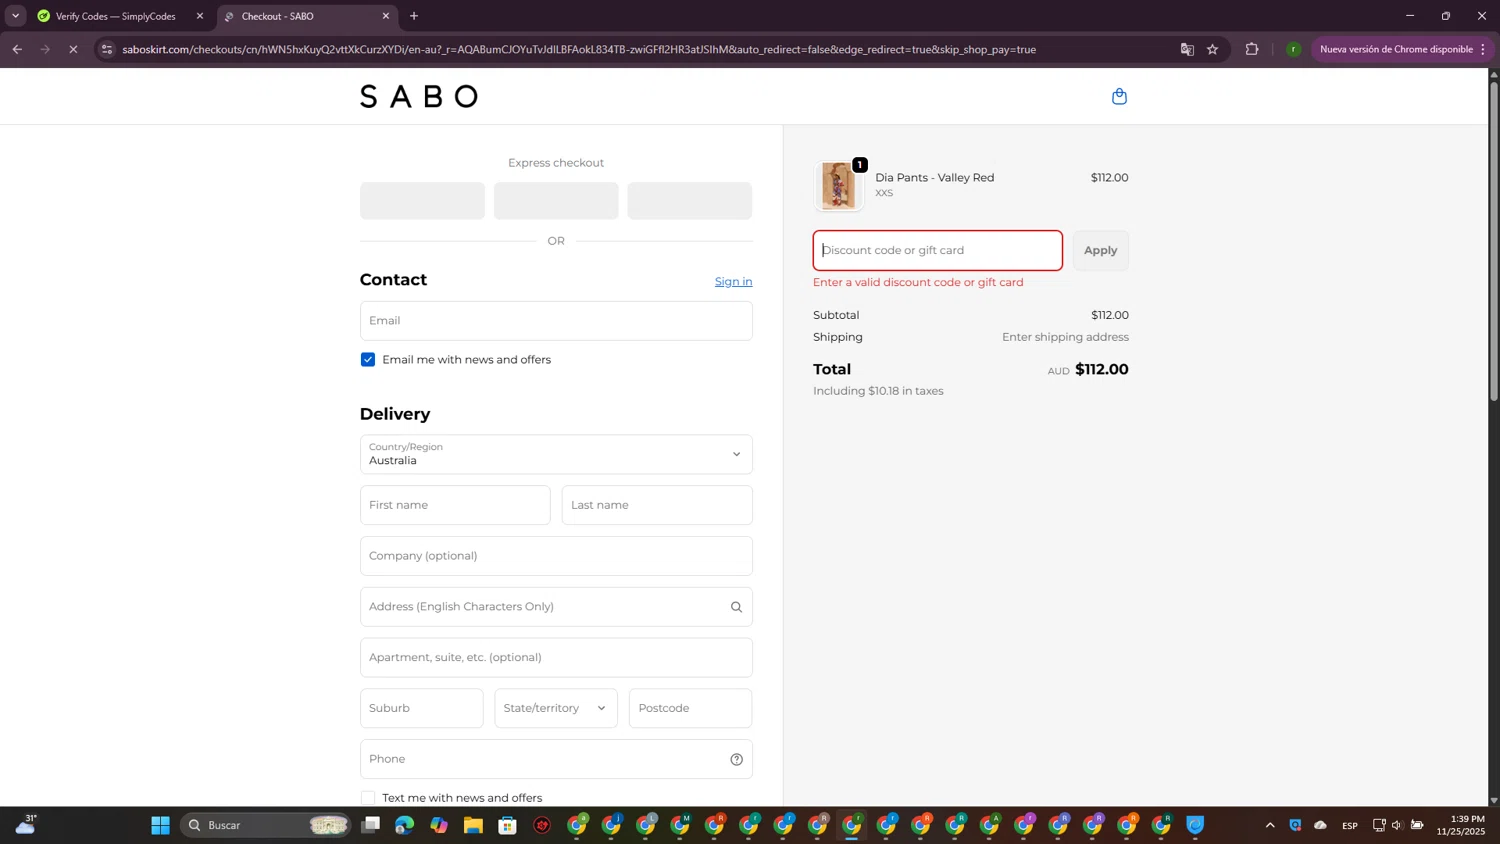
Task: Open the tab search dropdown arrow
Action: click(15, 16)
